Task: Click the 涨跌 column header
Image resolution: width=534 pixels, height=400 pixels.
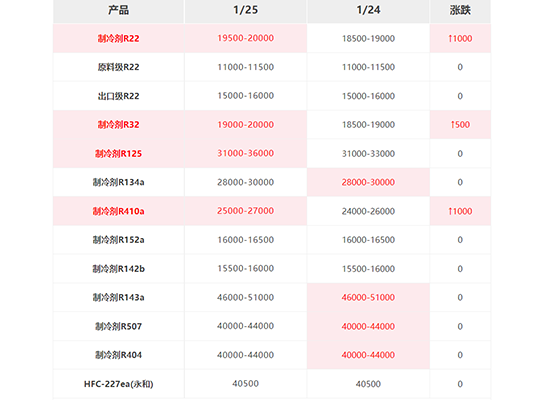Action: point(460,10)
